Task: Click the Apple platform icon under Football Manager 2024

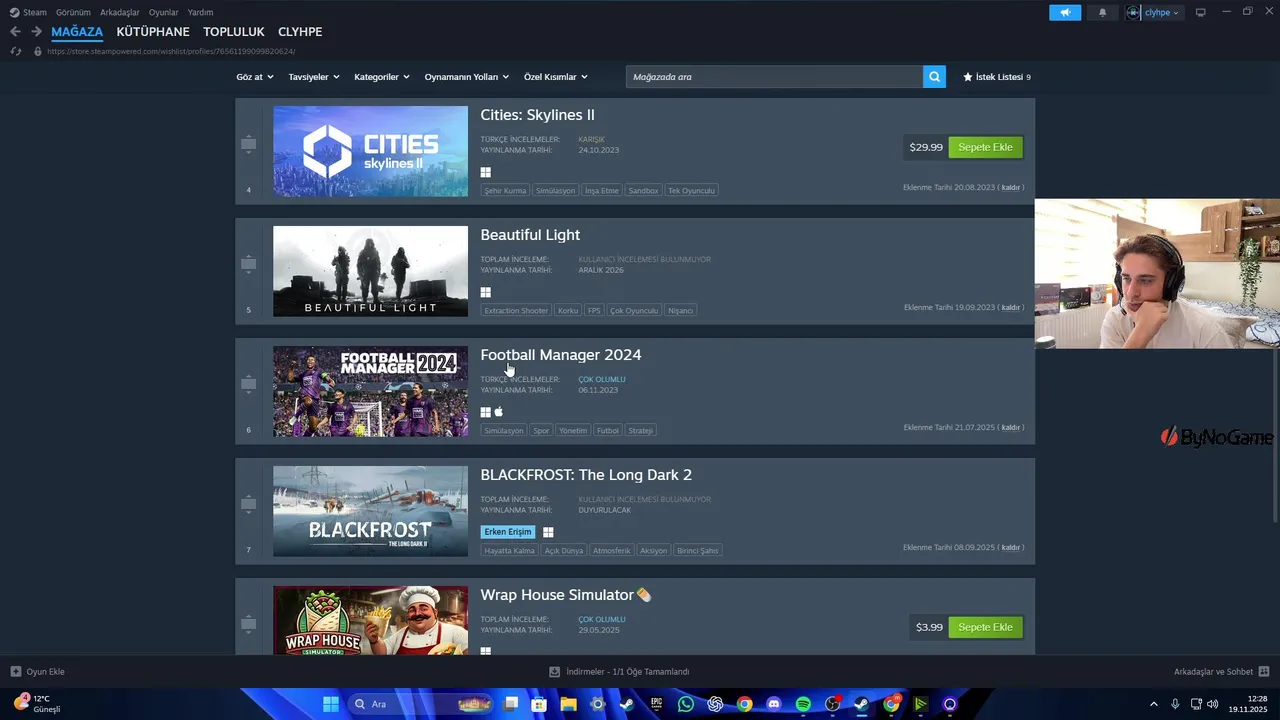Action: 499,412
